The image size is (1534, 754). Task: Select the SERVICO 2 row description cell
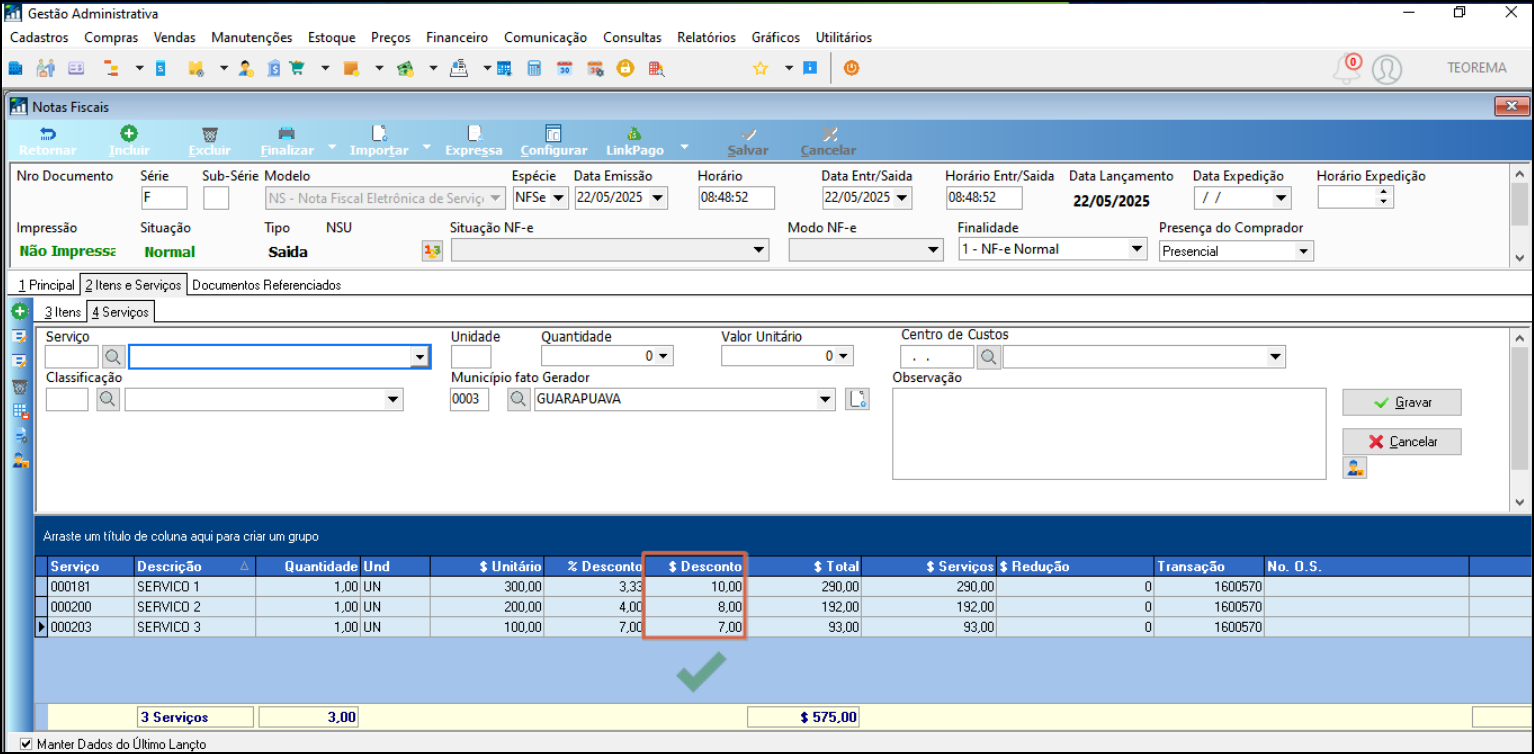[x=194, y=607]
